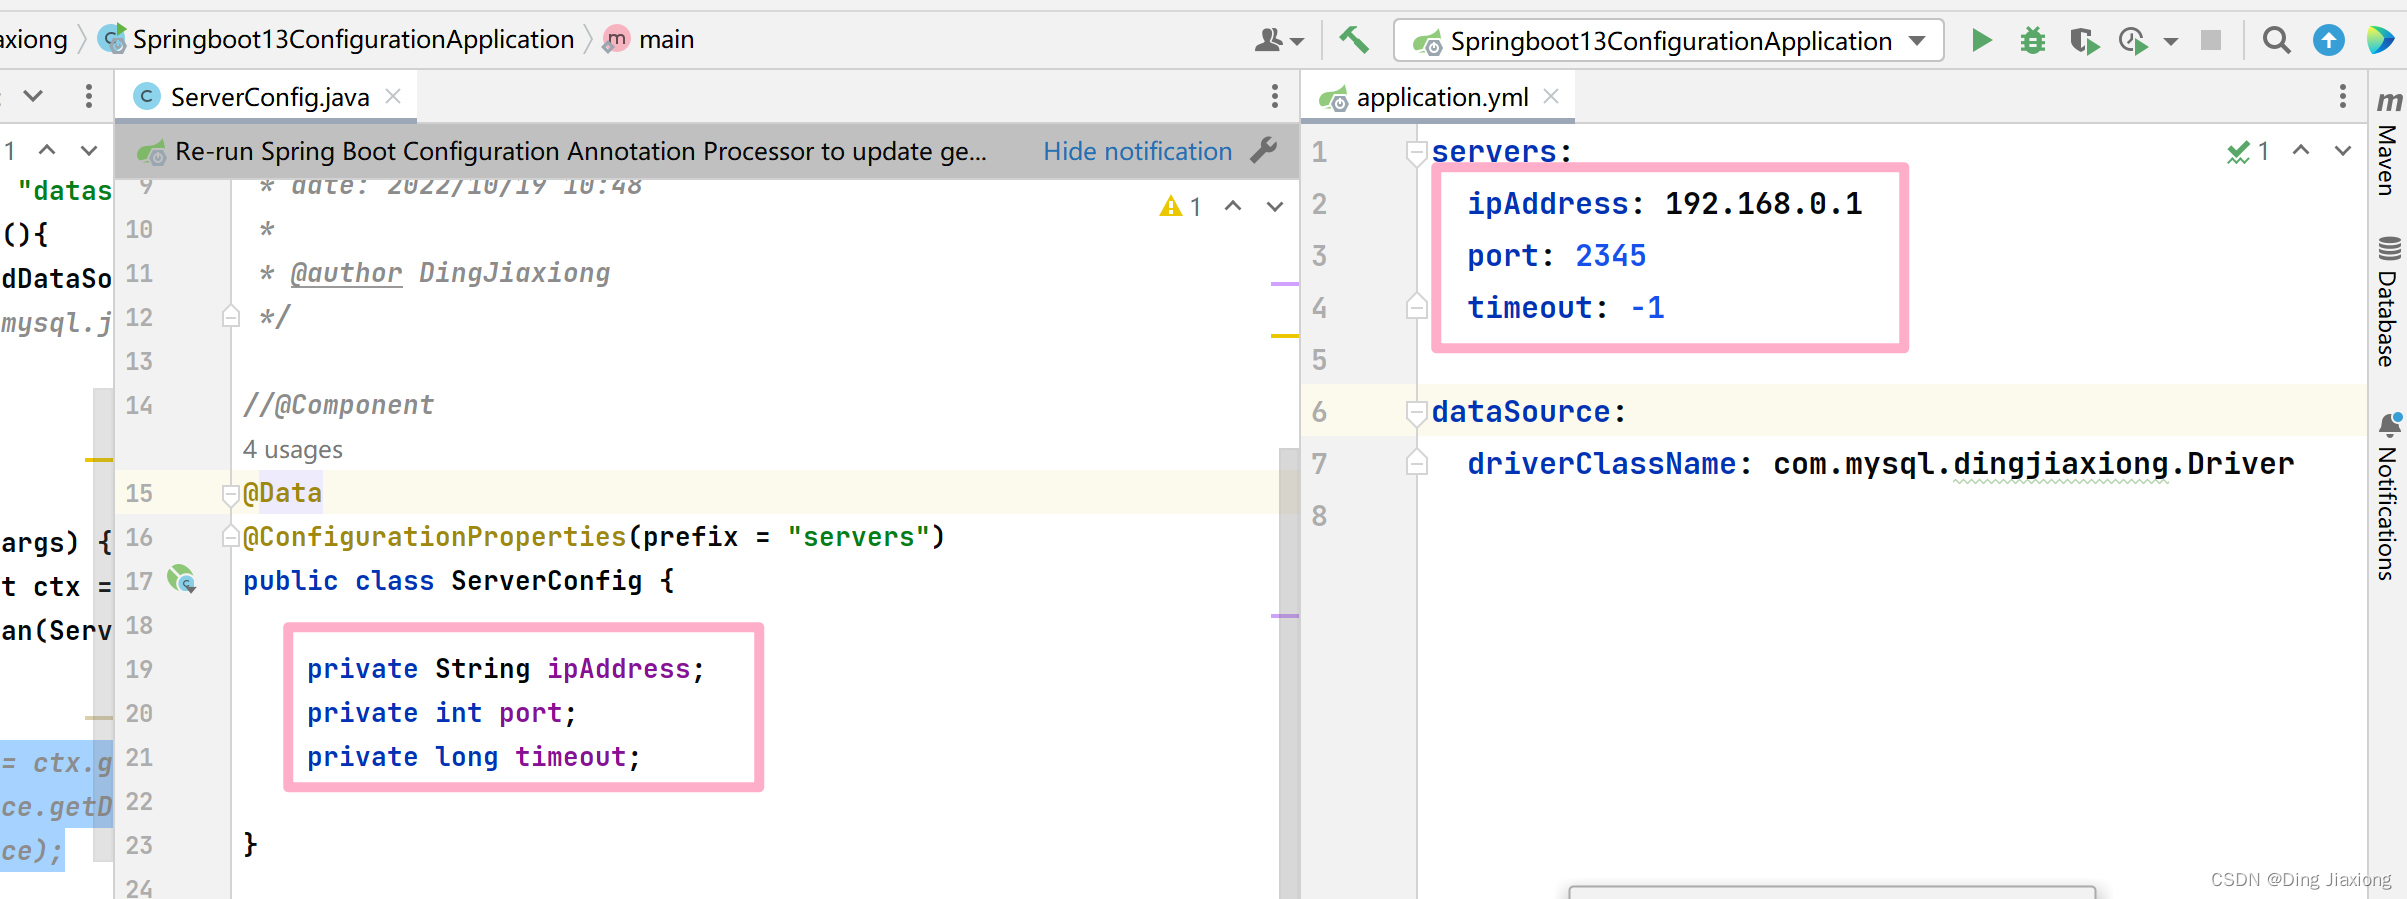The image size is (2407, 899).
Task: Click Hide notification link
Action: [x=1137, y=151]
